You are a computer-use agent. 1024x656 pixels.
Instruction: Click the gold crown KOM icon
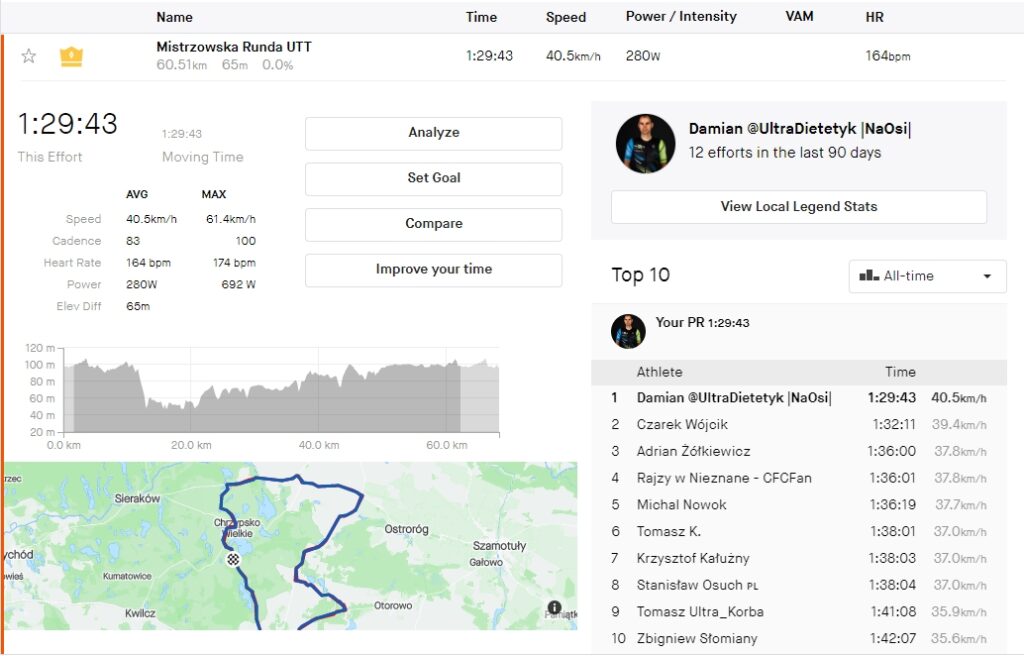[71, 56]
